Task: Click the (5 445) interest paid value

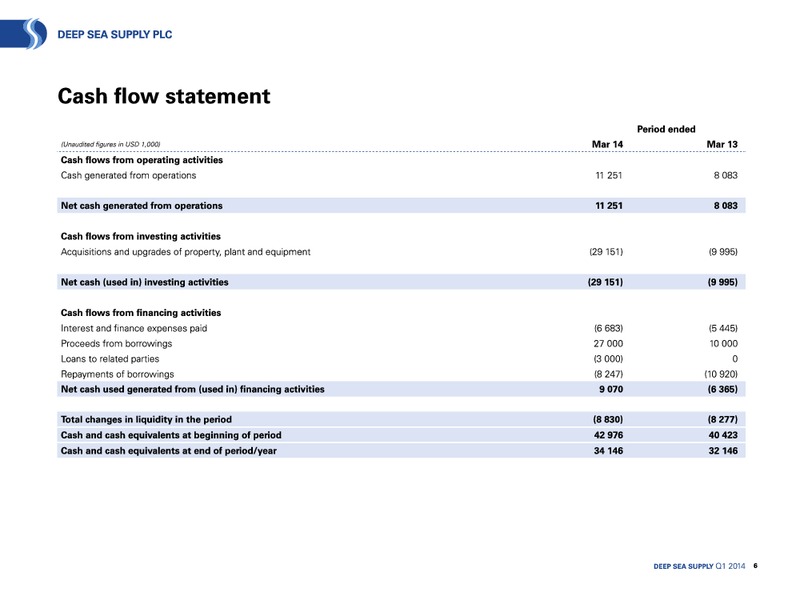Action: 723,328
